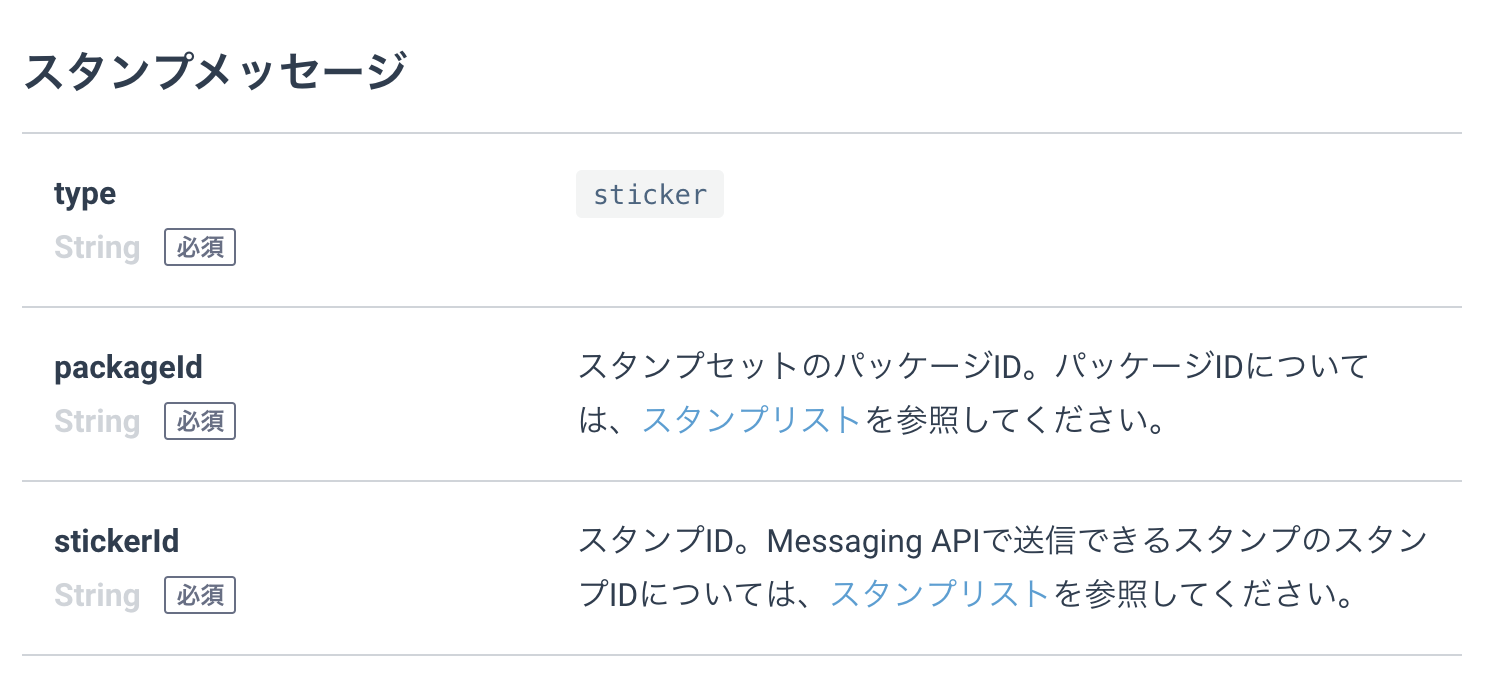1494x680 pixels.
Task: Click the String label under stickerId
Action: [x=97, y=595]
